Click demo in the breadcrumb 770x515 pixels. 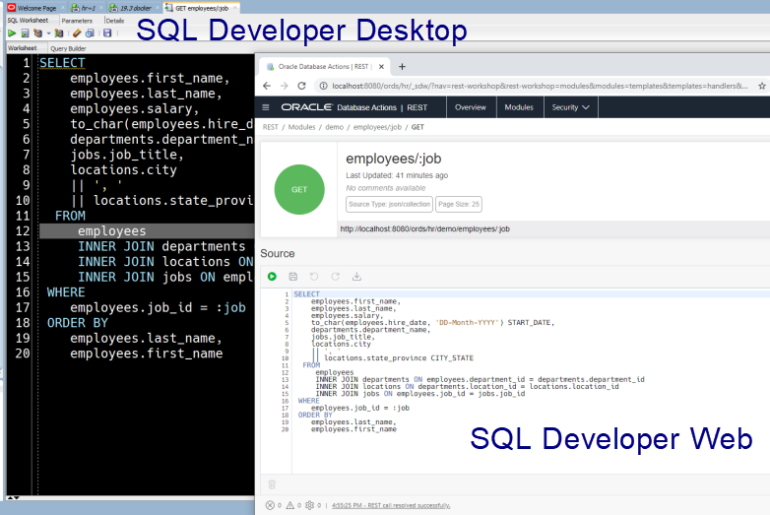click(x=334, y=127)
